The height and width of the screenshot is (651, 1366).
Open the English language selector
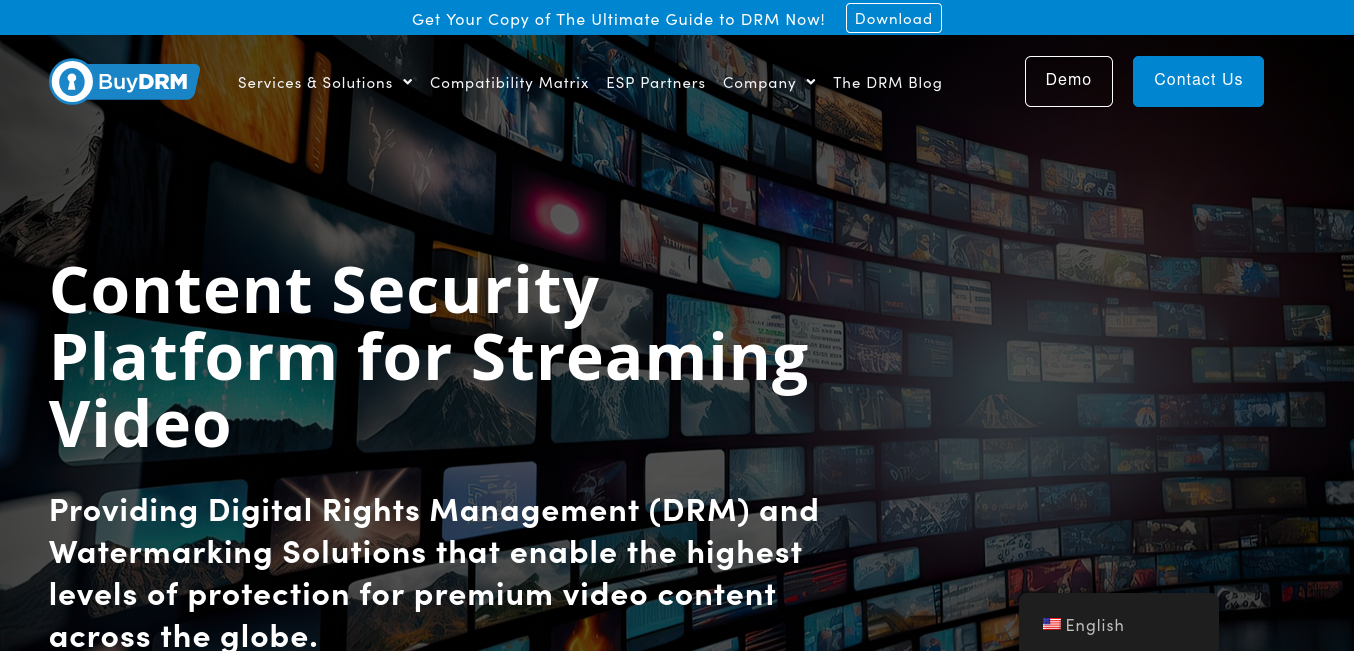point(1118,625)
